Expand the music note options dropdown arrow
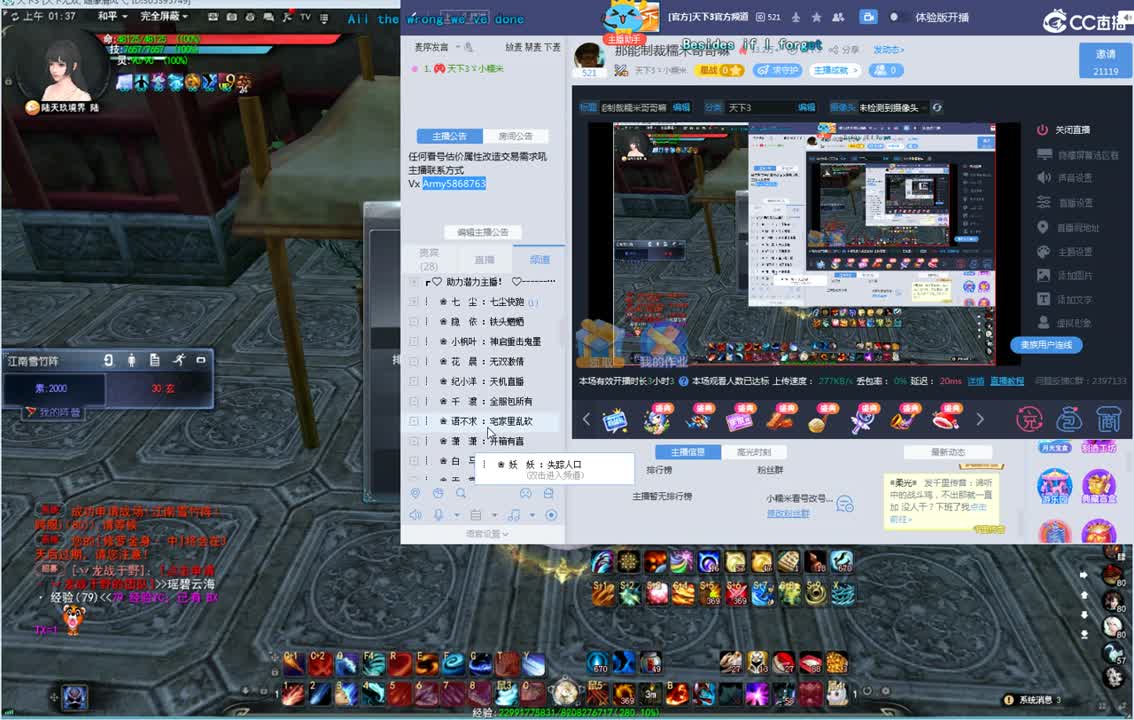 (532, 516)
